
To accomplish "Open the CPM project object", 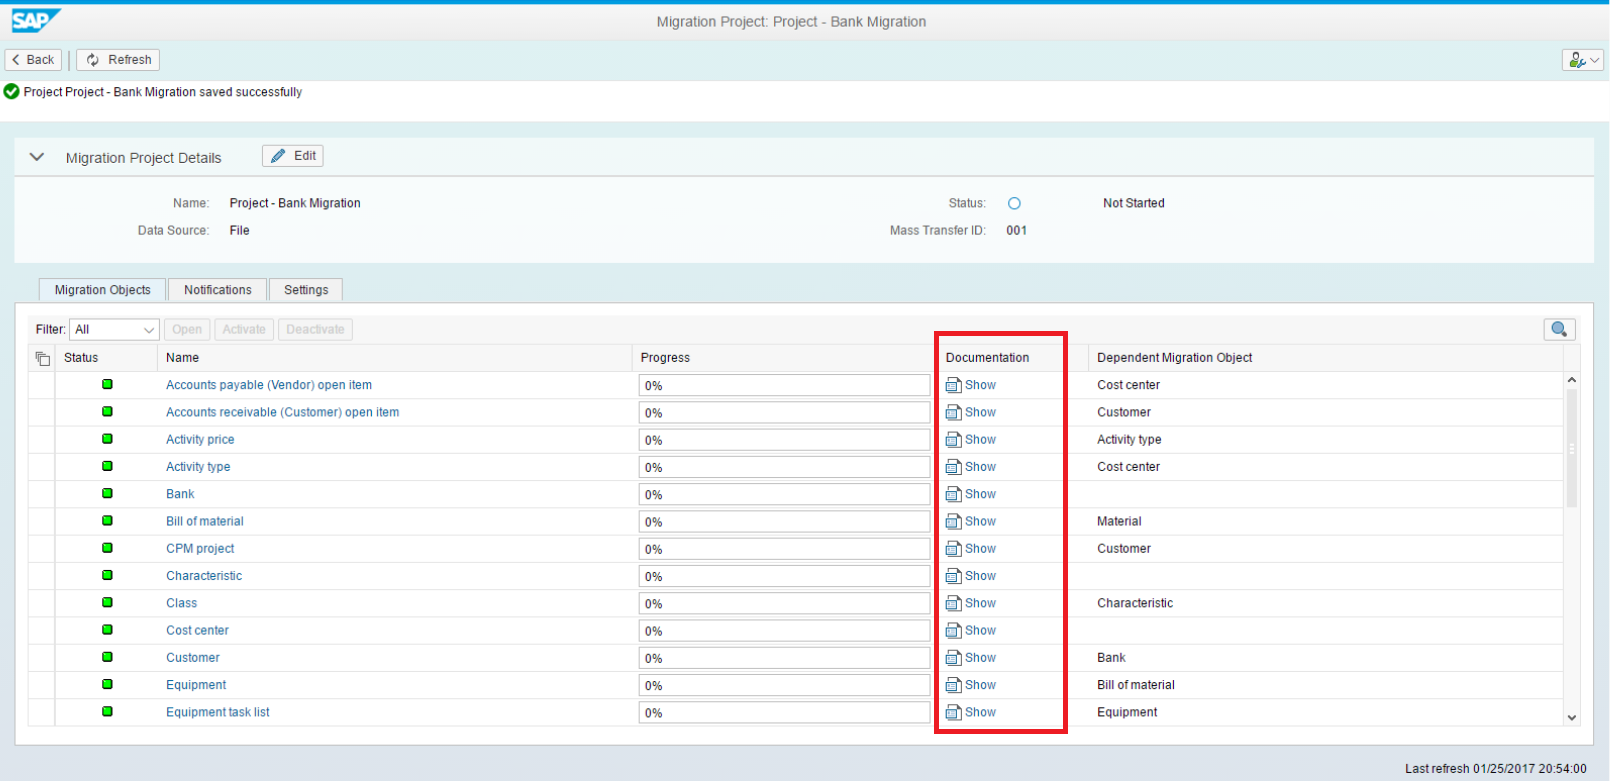I will point(200,548).
